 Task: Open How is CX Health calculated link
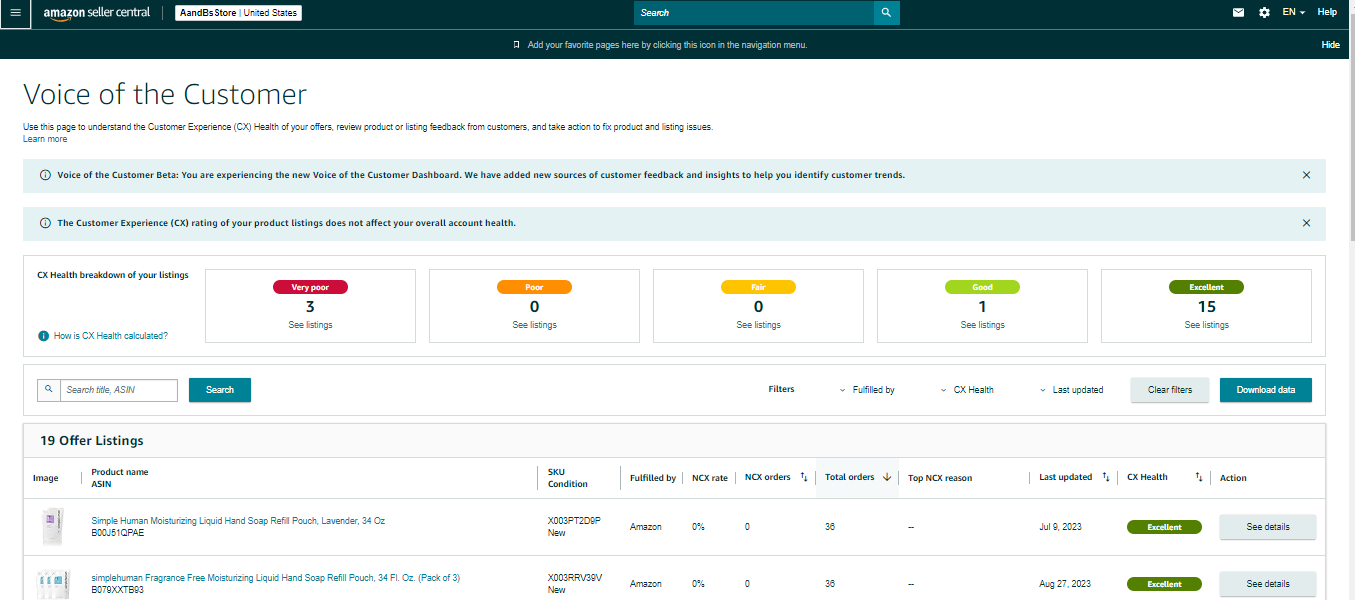pos(111,336)
